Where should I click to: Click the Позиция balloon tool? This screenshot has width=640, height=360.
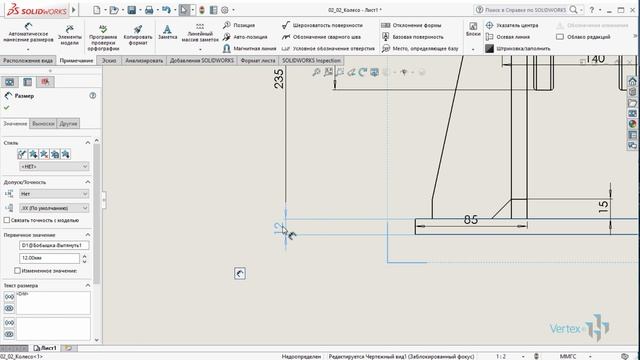tap(239, 25)
